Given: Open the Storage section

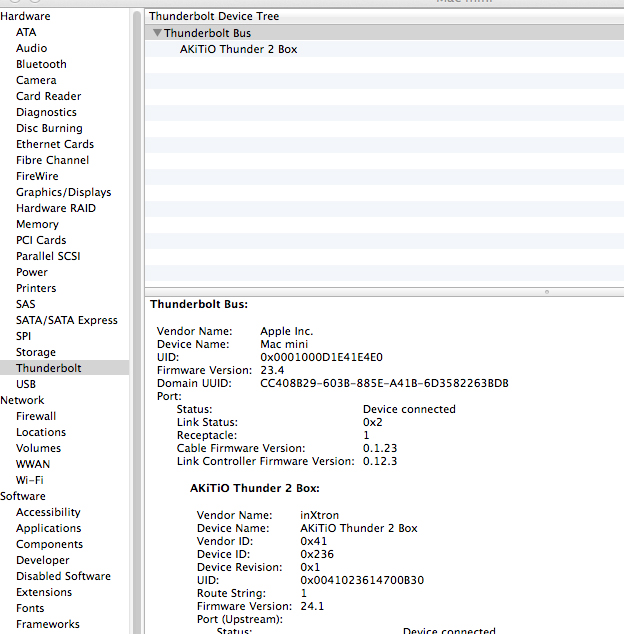Looking at the screenshot, I should tap(36, 352).
